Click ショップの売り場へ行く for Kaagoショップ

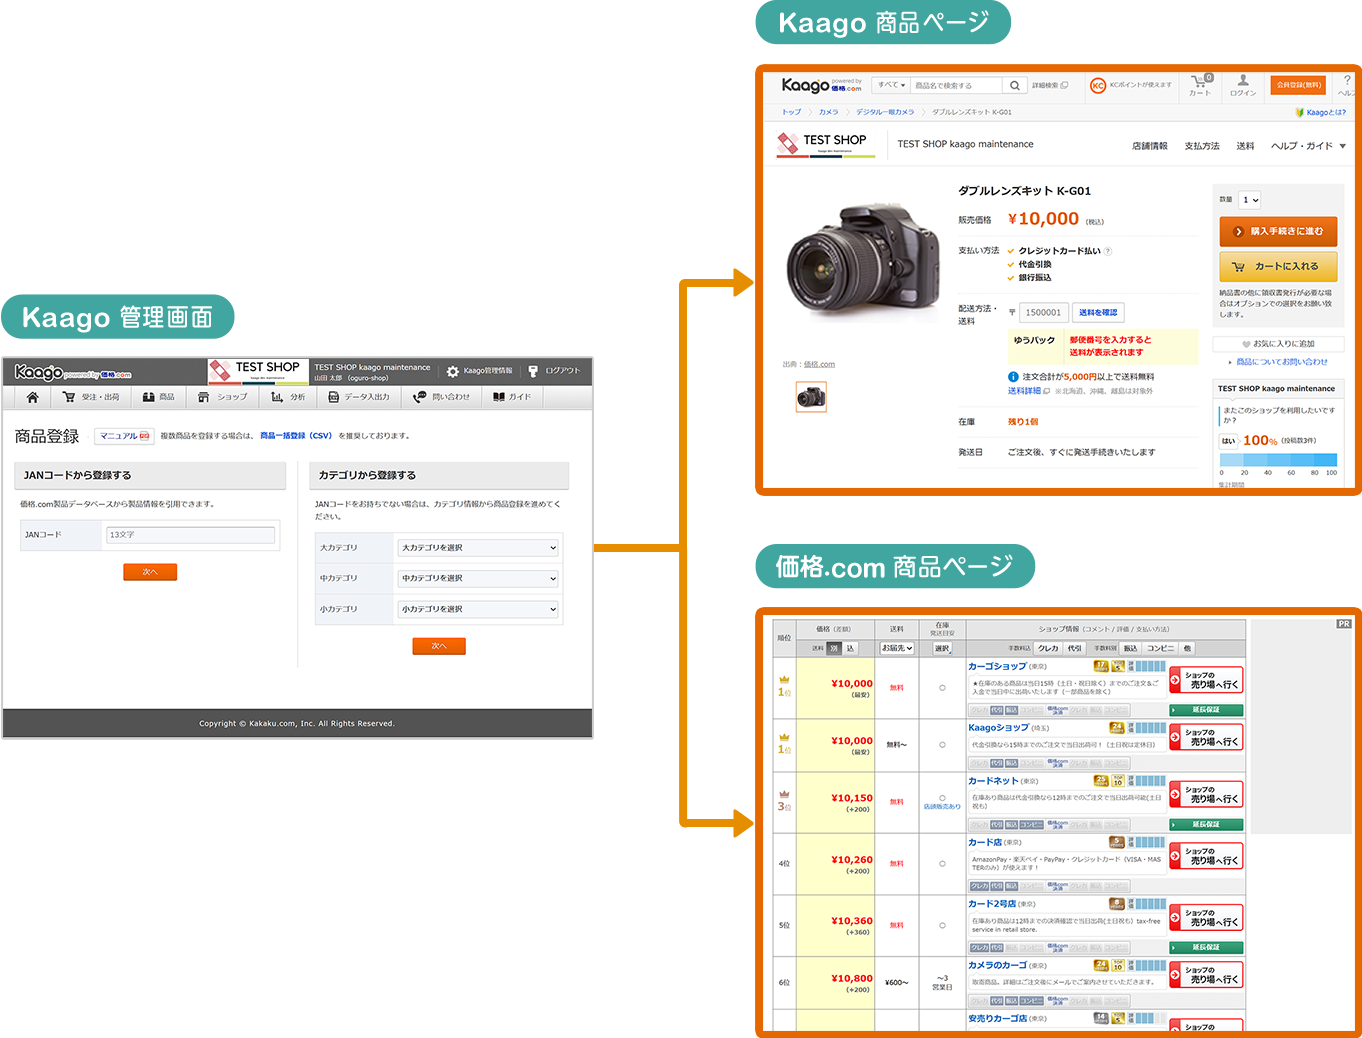(x=1207, y=737)
